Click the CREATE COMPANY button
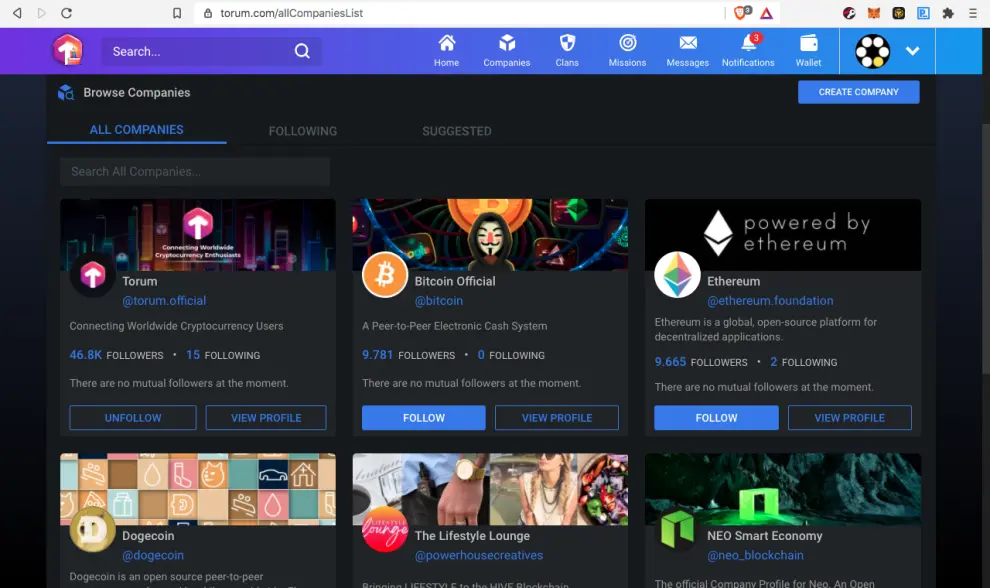 (859, 92)
